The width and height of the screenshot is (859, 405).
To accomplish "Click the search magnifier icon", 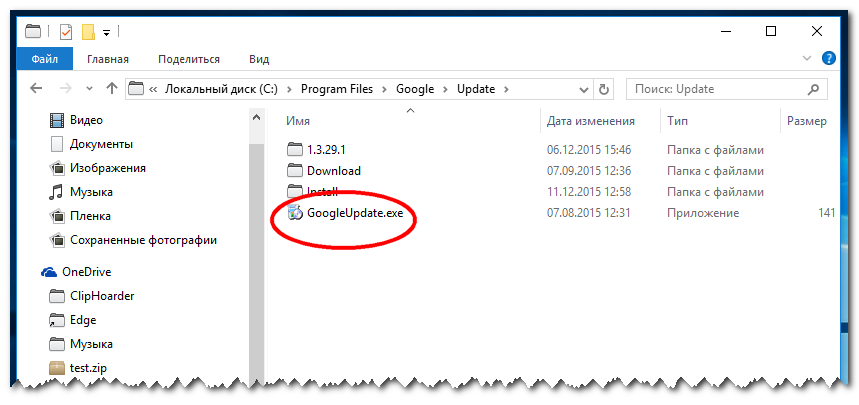I will (813, 89).
